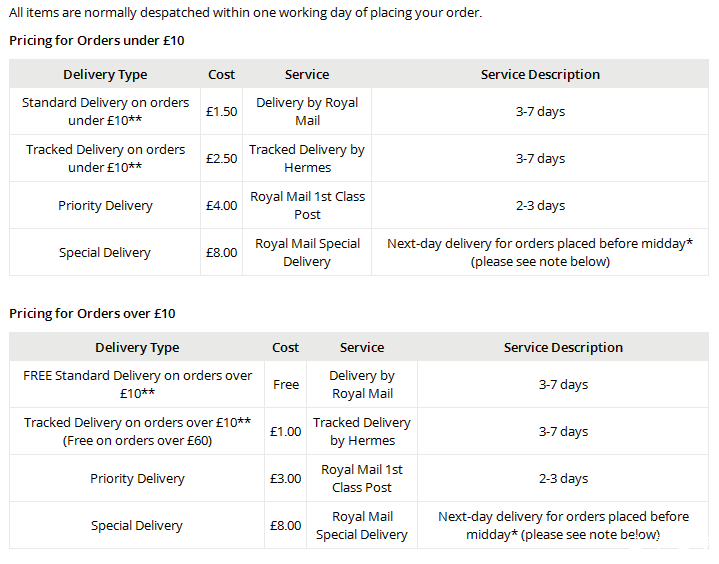This screenshot has height=564, width=719.
Task: Select 'FREE Standard Delivery on orders over £10' cell
Action: (137, 384)
